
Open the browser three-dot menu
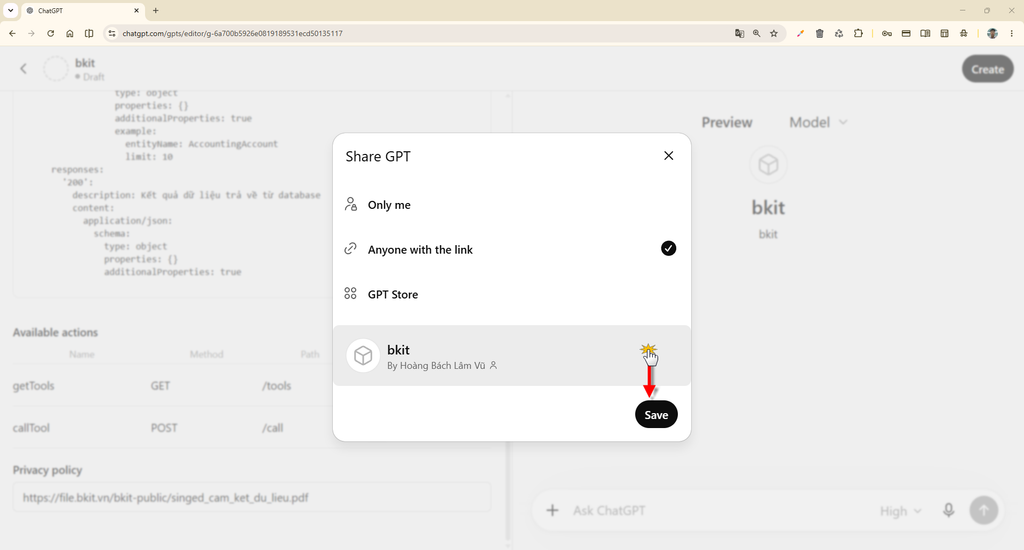tap(1012, 33)
